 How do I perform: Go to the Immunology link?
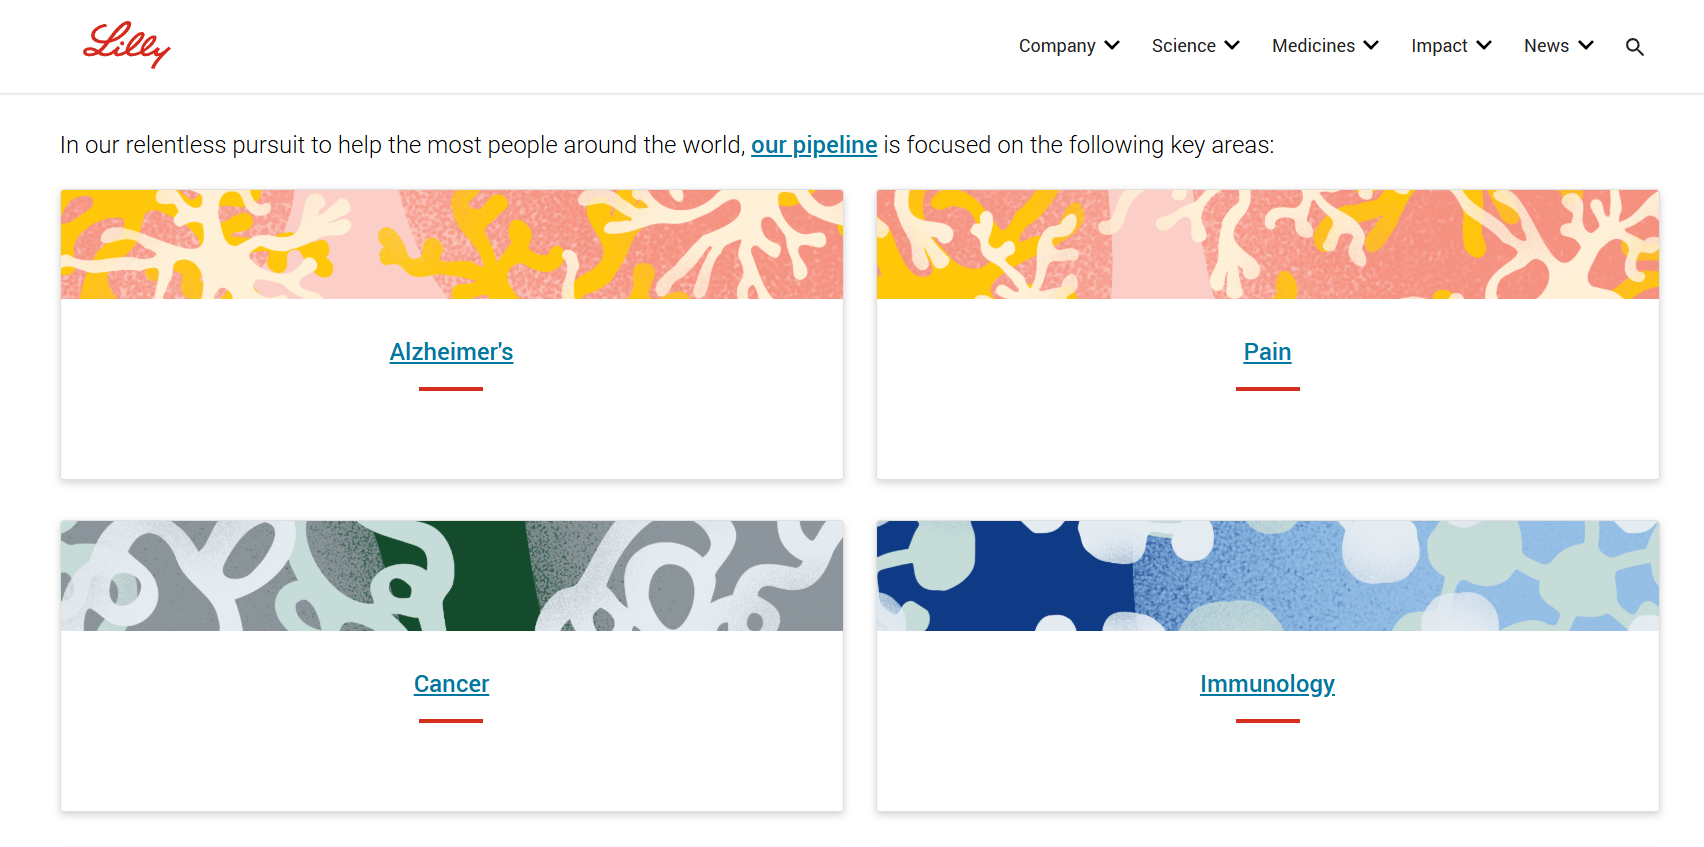coord(1267,684)
